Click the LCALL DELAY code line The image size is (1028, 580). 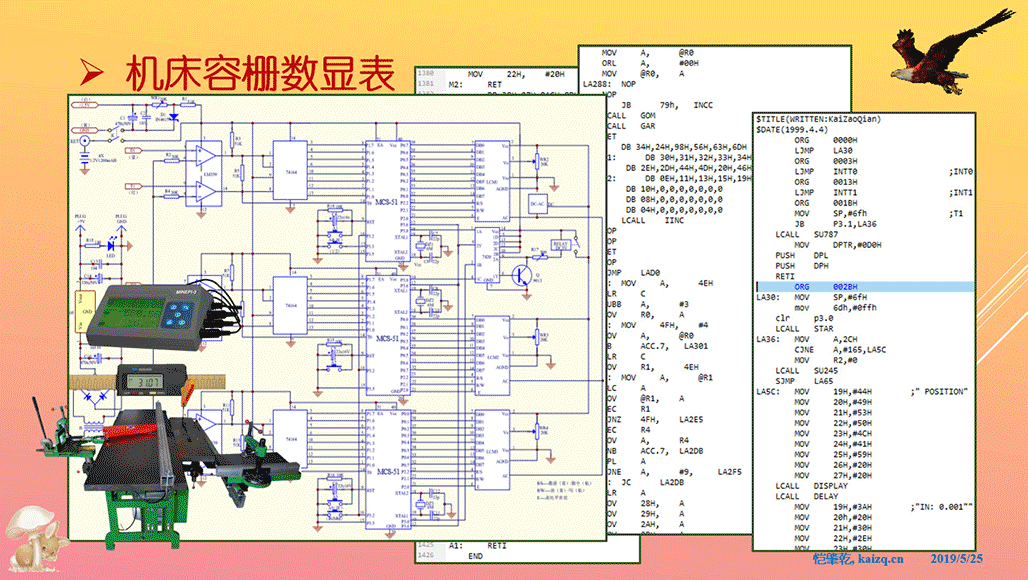[x=806, y=497]
